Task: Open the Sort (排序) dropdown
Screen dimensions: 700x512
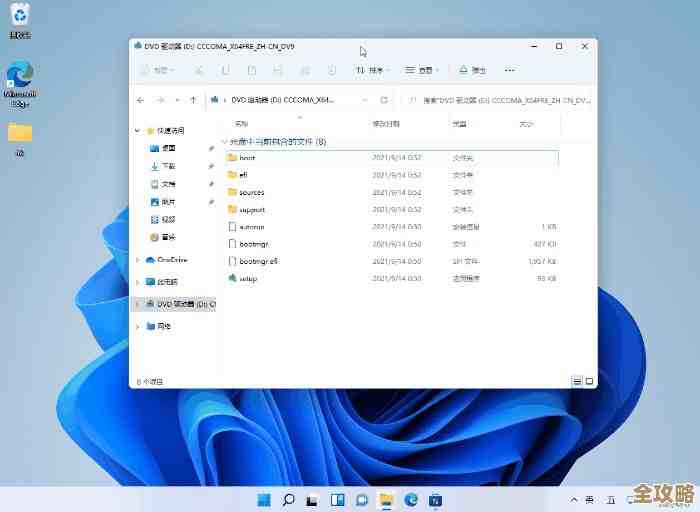Action: pos(373,70)
